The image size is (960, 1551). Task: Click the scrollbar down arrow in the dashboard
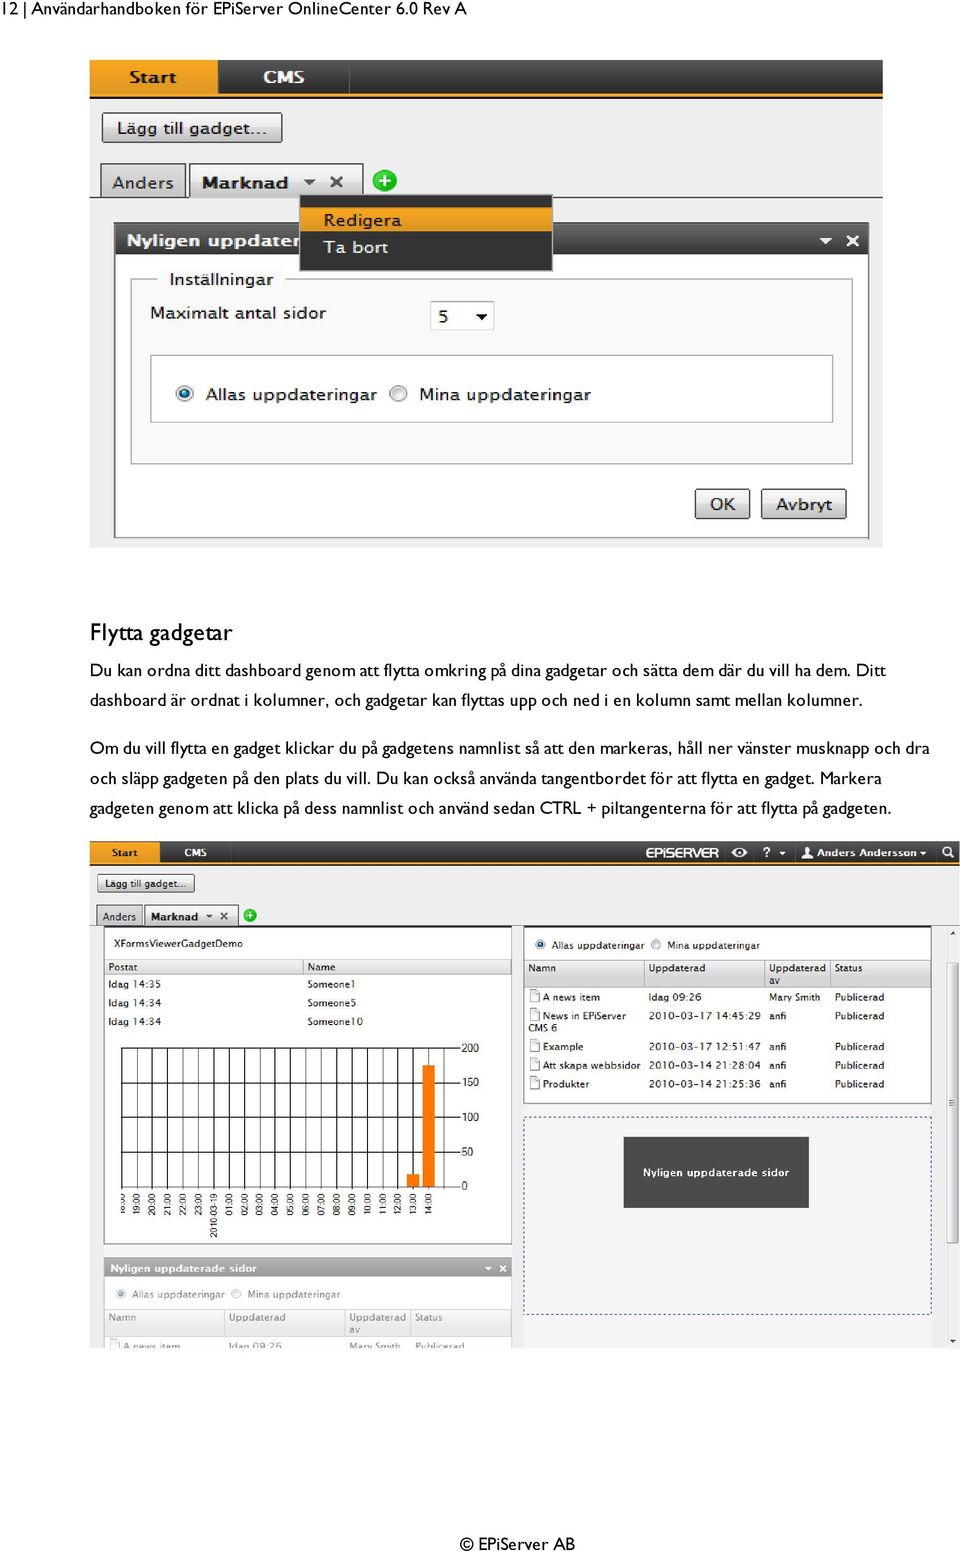[x=953, y=1341]
